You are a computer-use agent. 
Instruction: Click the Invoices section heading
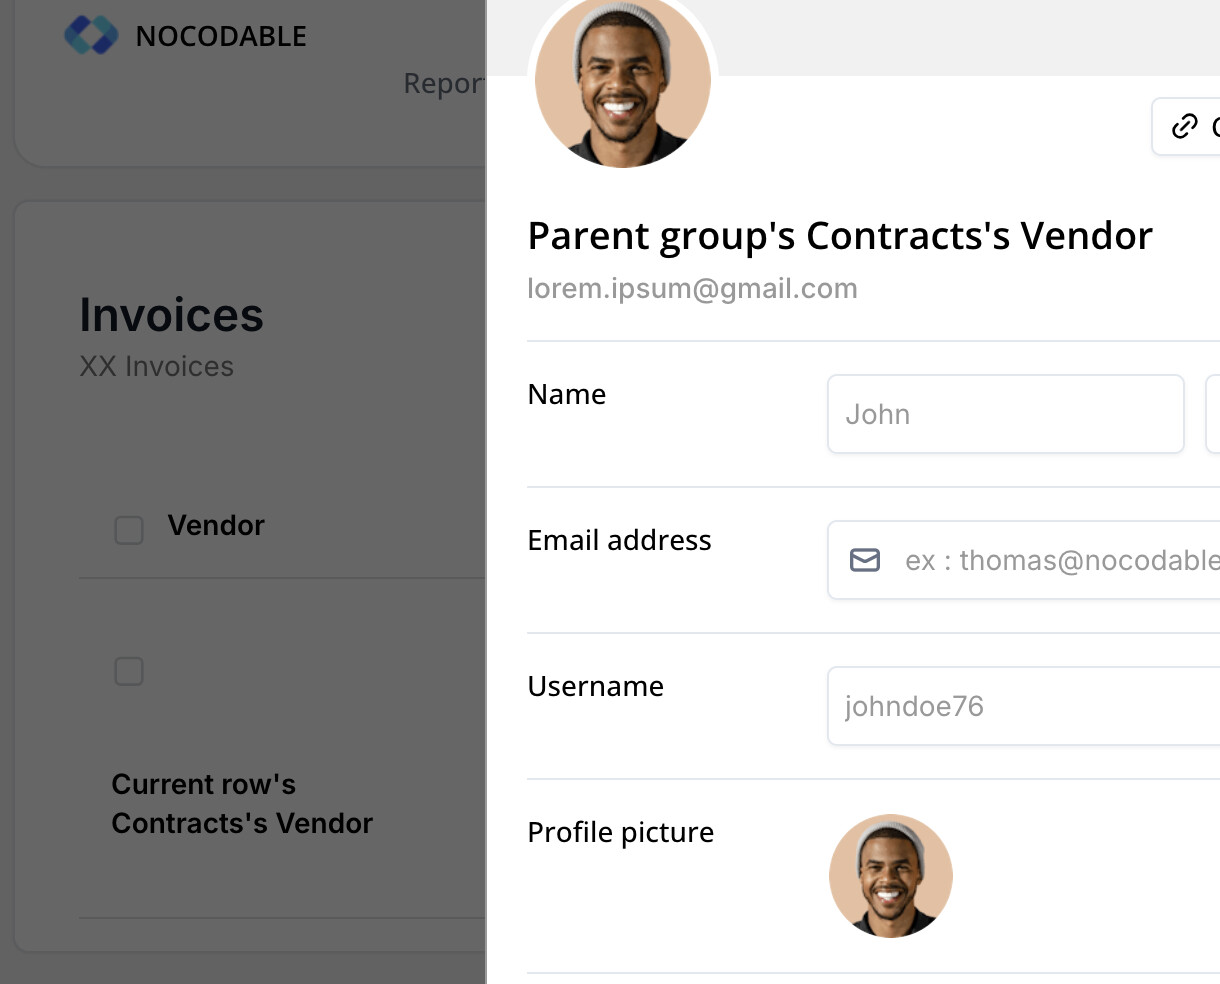[x=172, y=315]
